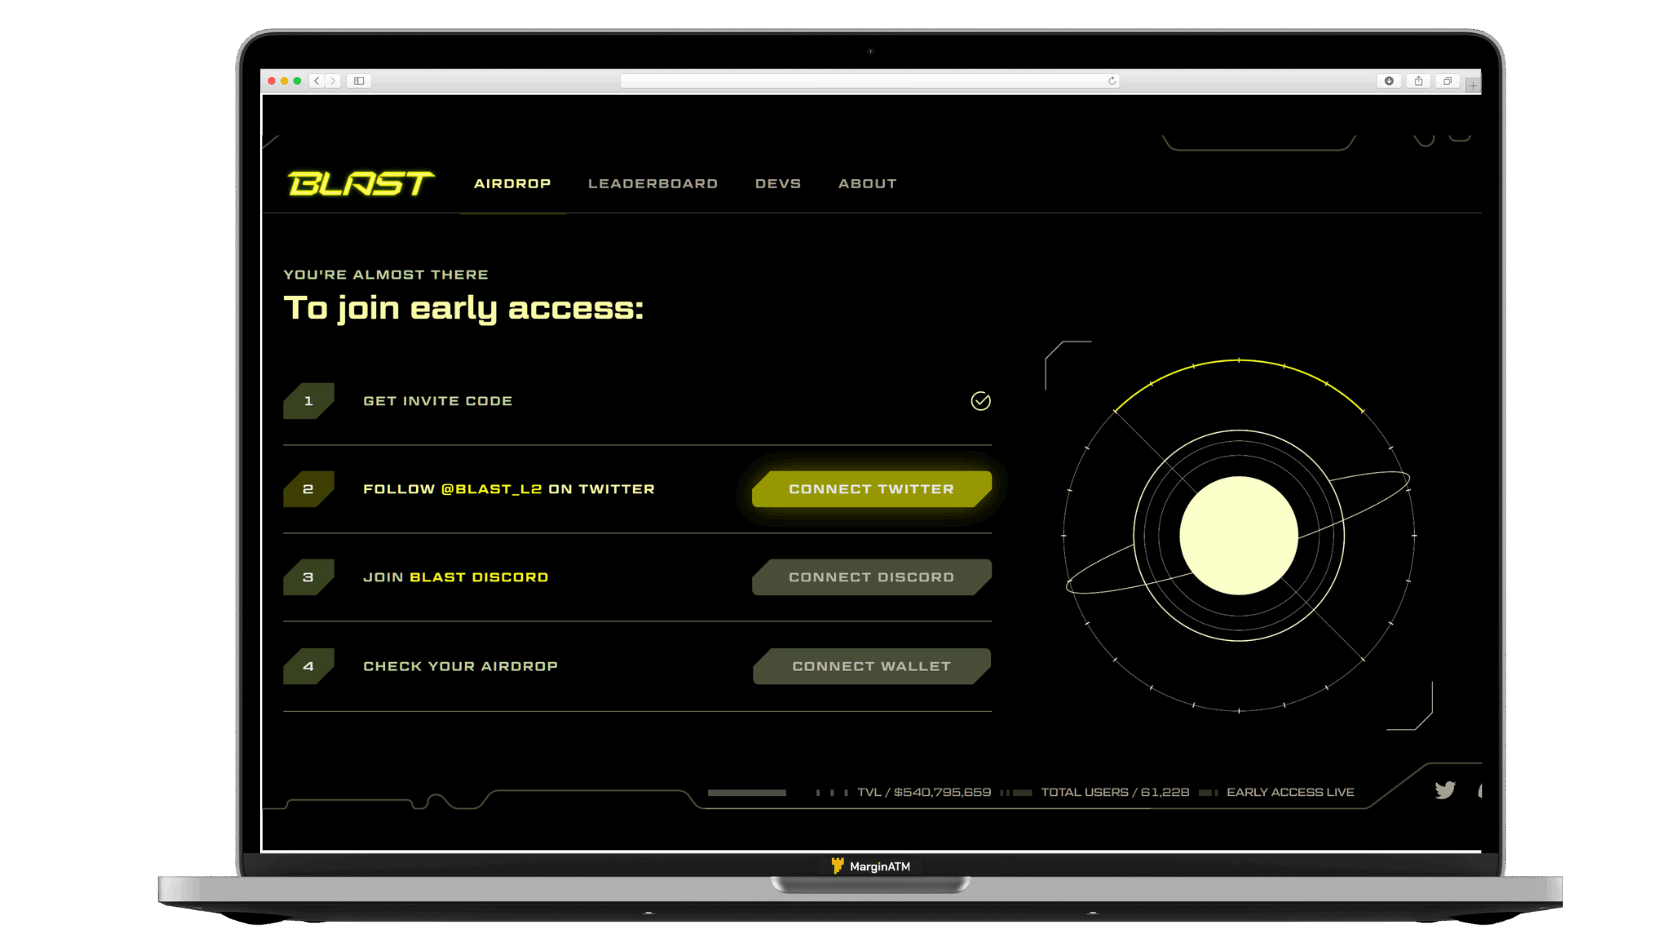Click the Get Invite Code text
Screen dimensions: 1680x945
[x=438, y=401]
